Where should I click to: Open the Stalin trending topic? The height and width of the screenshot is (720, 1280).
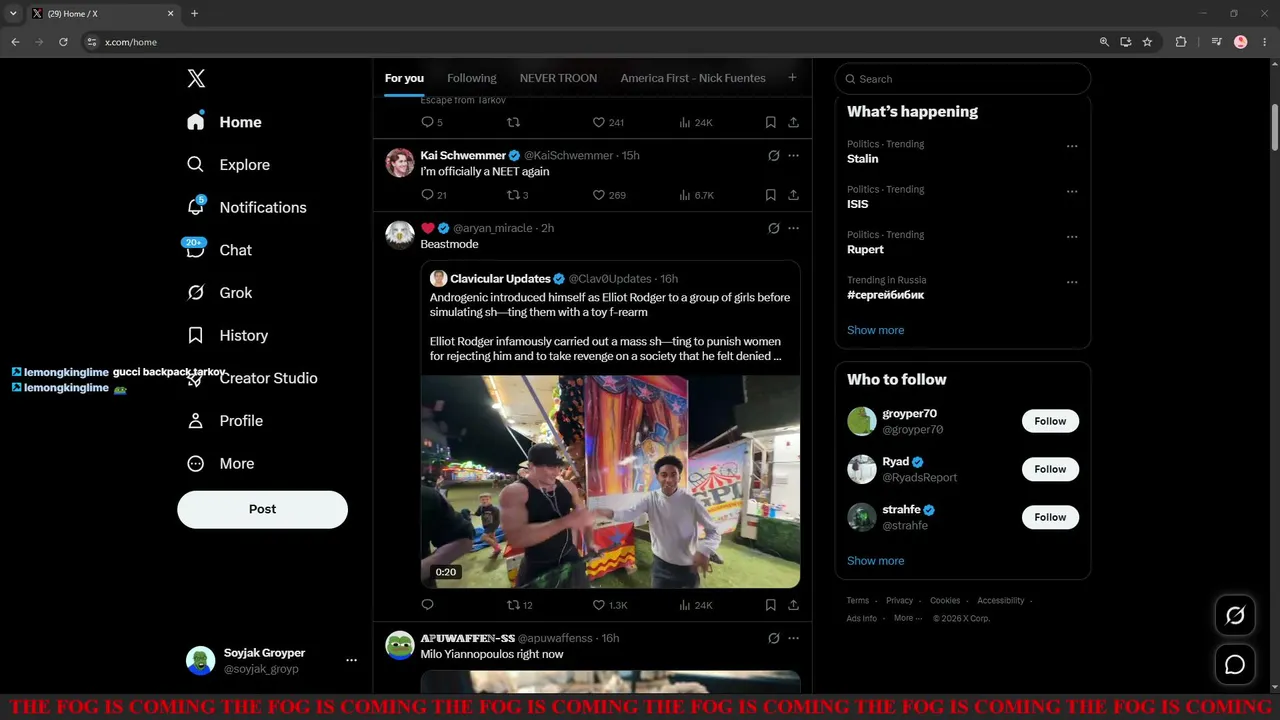tap(863, 159)
